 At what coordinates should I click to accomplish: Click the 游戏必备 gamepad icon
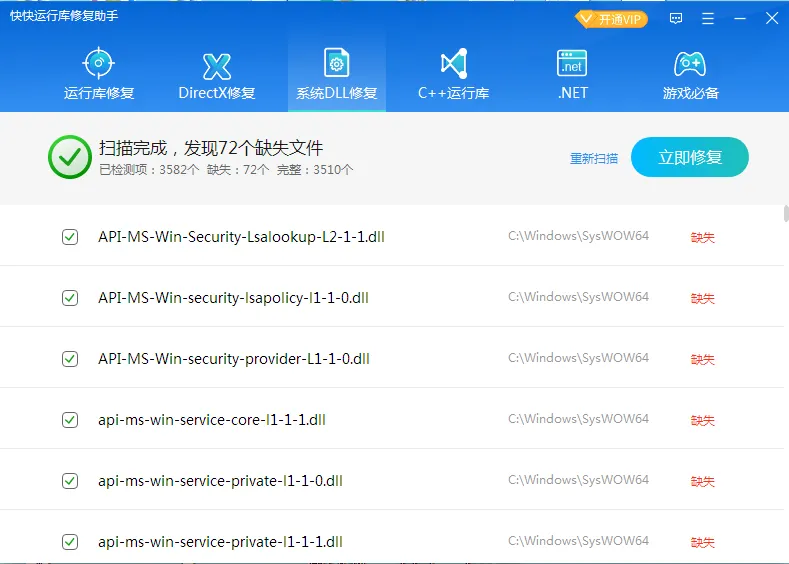coord(690,64)
